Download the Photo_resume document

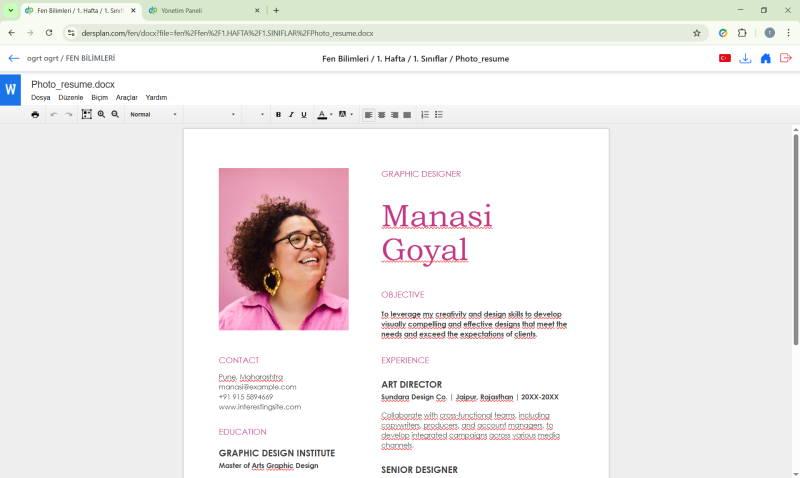pyautogui.click(x=745, y=59)
